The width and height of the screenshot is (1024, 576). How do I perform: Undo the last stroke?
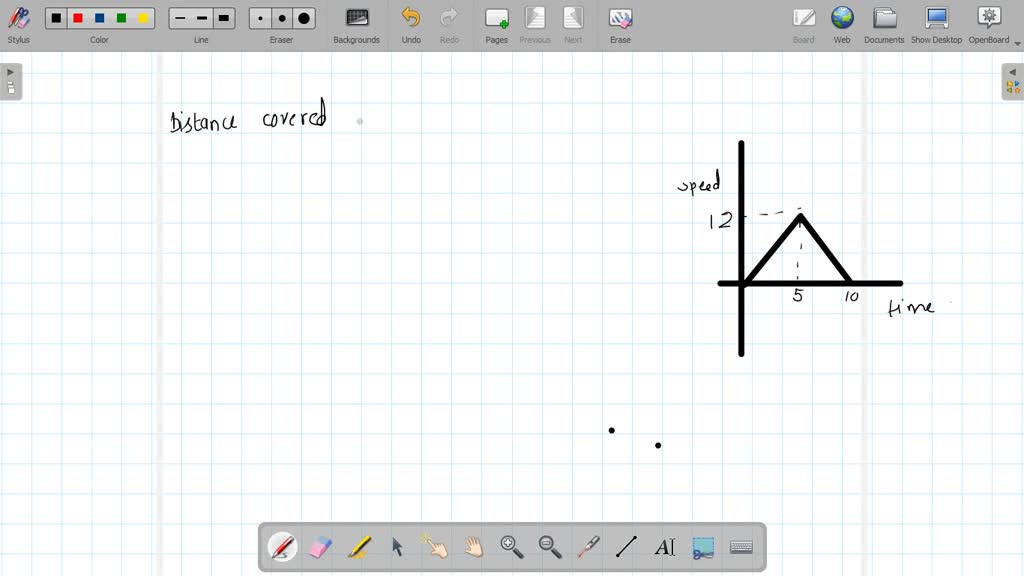411,25
